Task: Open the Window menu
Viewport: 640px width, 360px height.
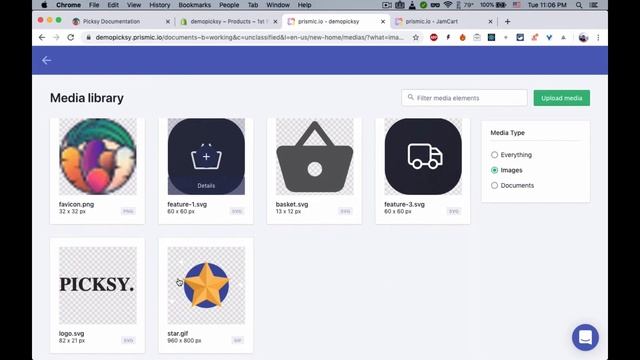Action: [278, 5]
